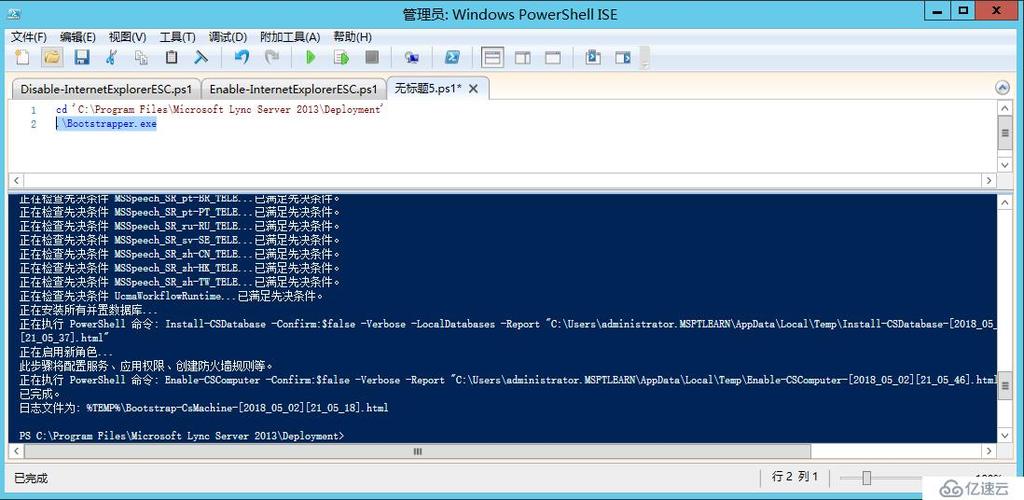
Task: Paste using the clipboard icon
Action: [x=171, y=57]
